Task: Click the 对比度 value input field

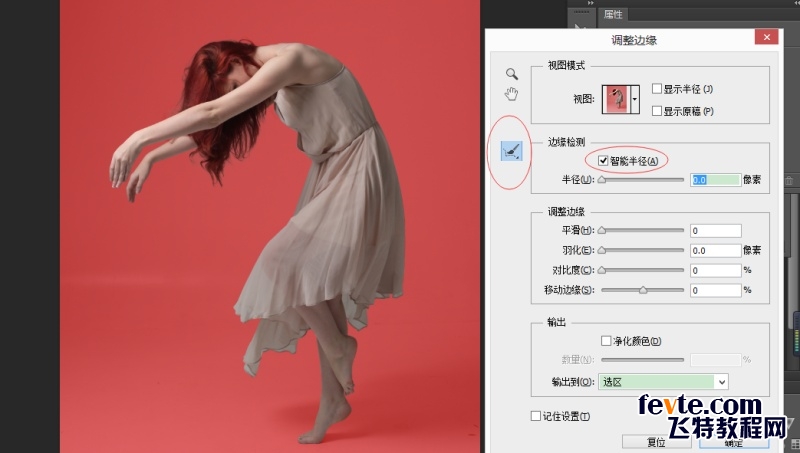Action: coord(715,270)
